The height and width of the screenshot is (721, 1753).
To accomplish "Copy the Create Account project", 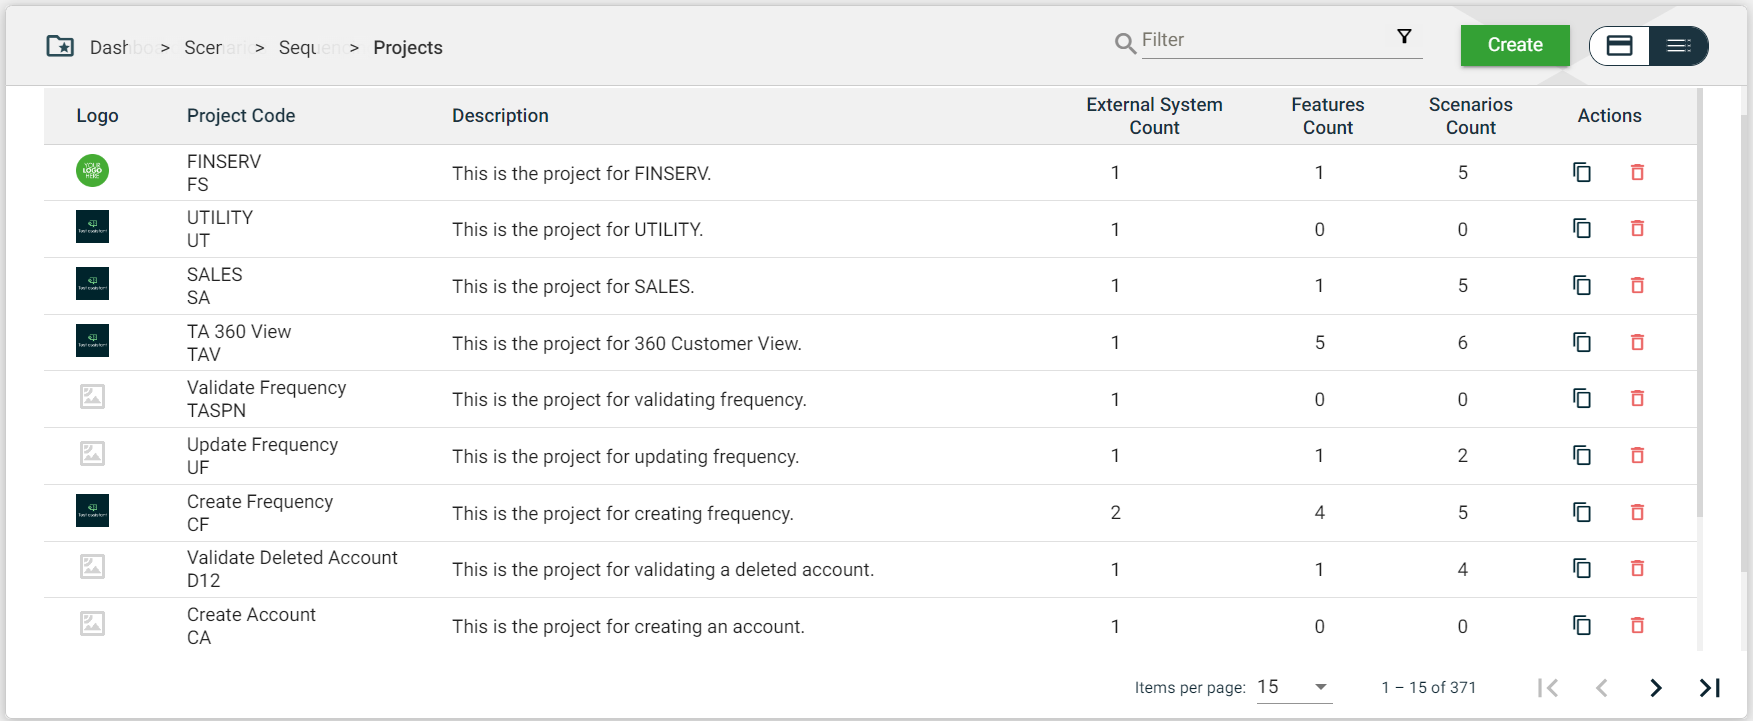I will point(1582,625).
